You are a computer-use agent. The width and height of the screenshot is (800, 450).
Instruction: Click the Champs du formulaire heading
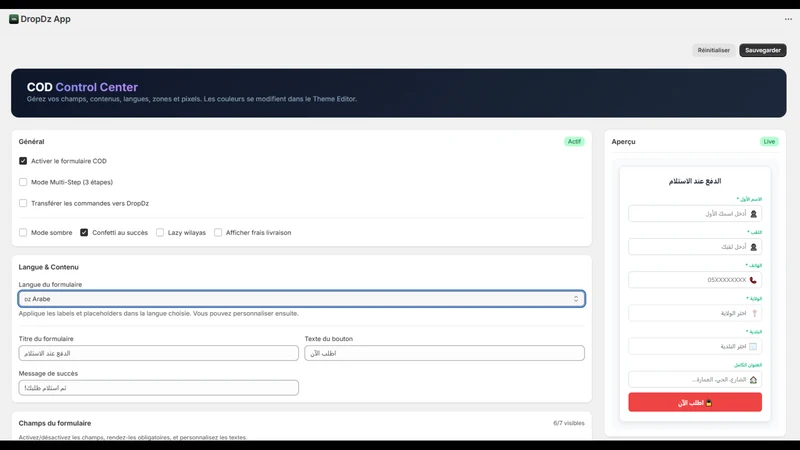point(55,423)
